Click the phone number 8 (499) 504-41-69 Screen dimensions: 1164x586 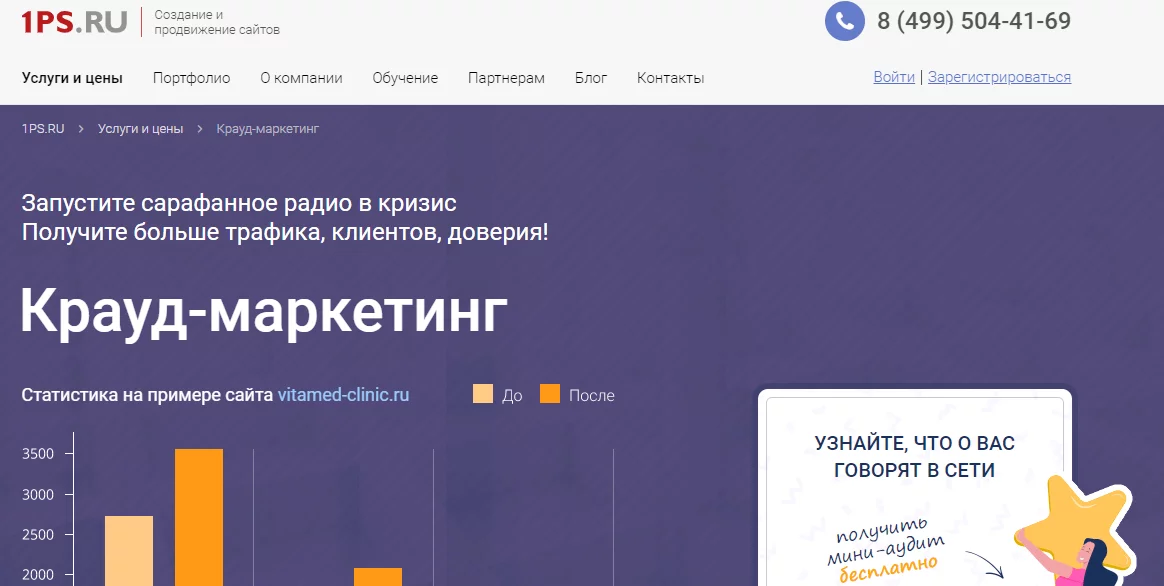pyautogui.click(x=974, y=21)
